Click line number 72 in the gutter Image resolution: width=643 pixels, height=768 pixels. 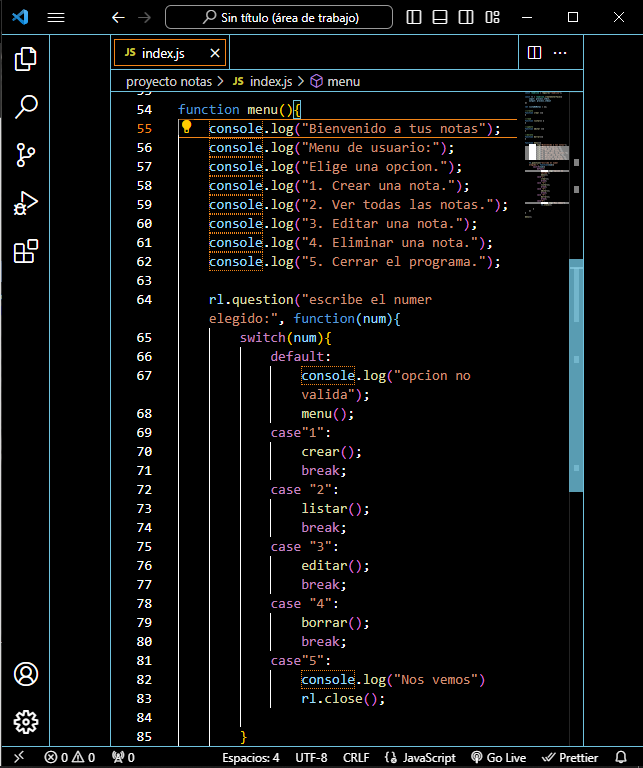144,490
